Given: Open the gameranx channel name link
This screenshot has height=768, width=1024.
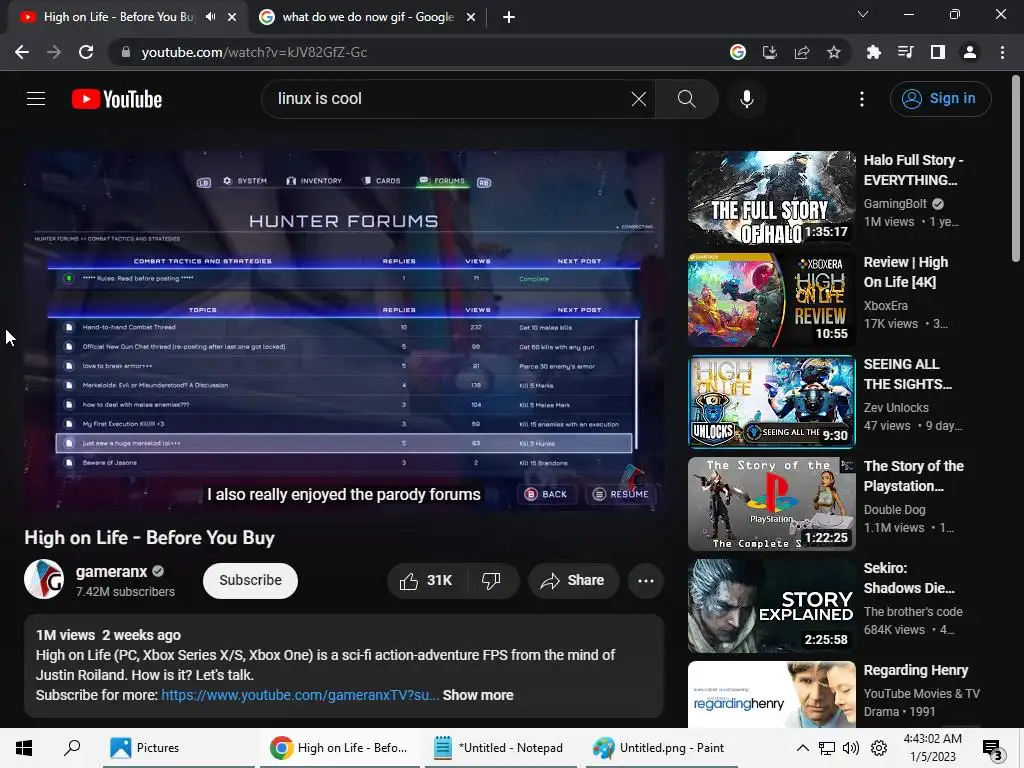Looking at the screenshot, I should [x=112, y=571].
